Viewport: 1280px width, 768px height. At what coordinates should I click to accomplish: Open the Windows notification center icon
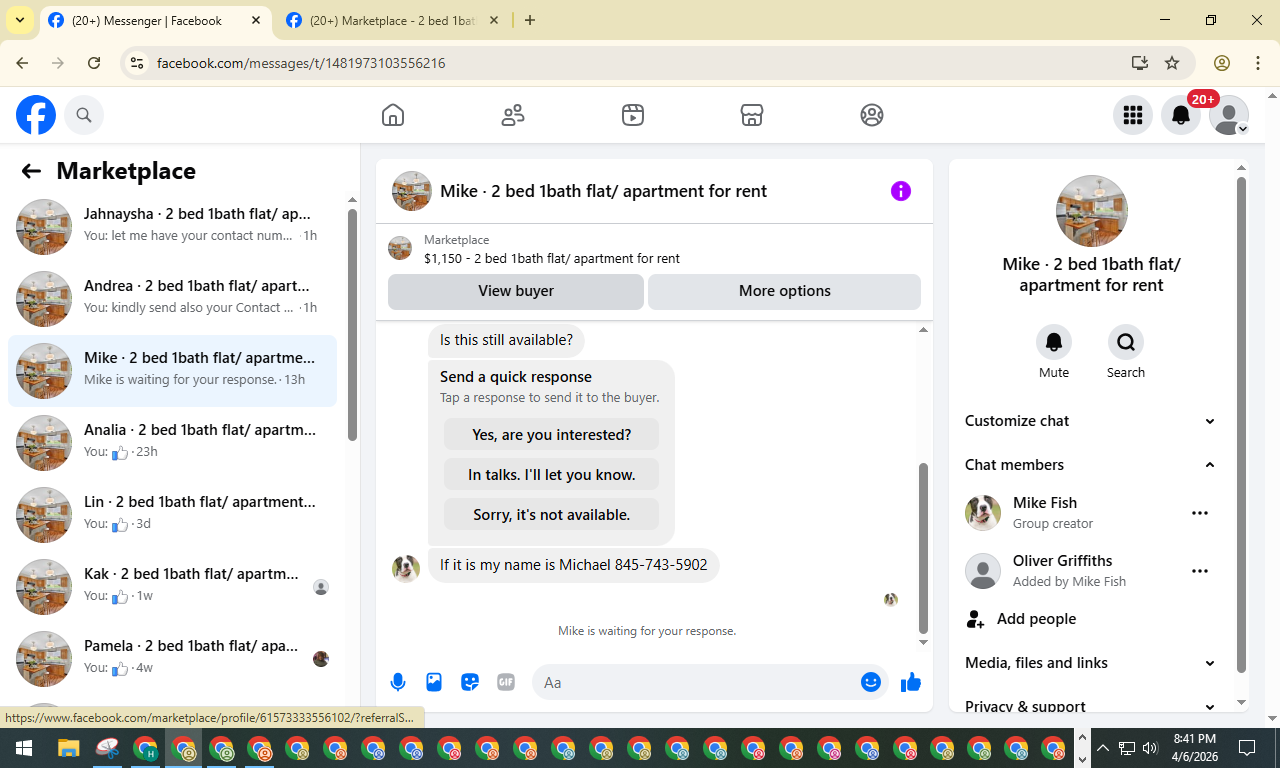pyautogui.click(x=1247, y=748)
